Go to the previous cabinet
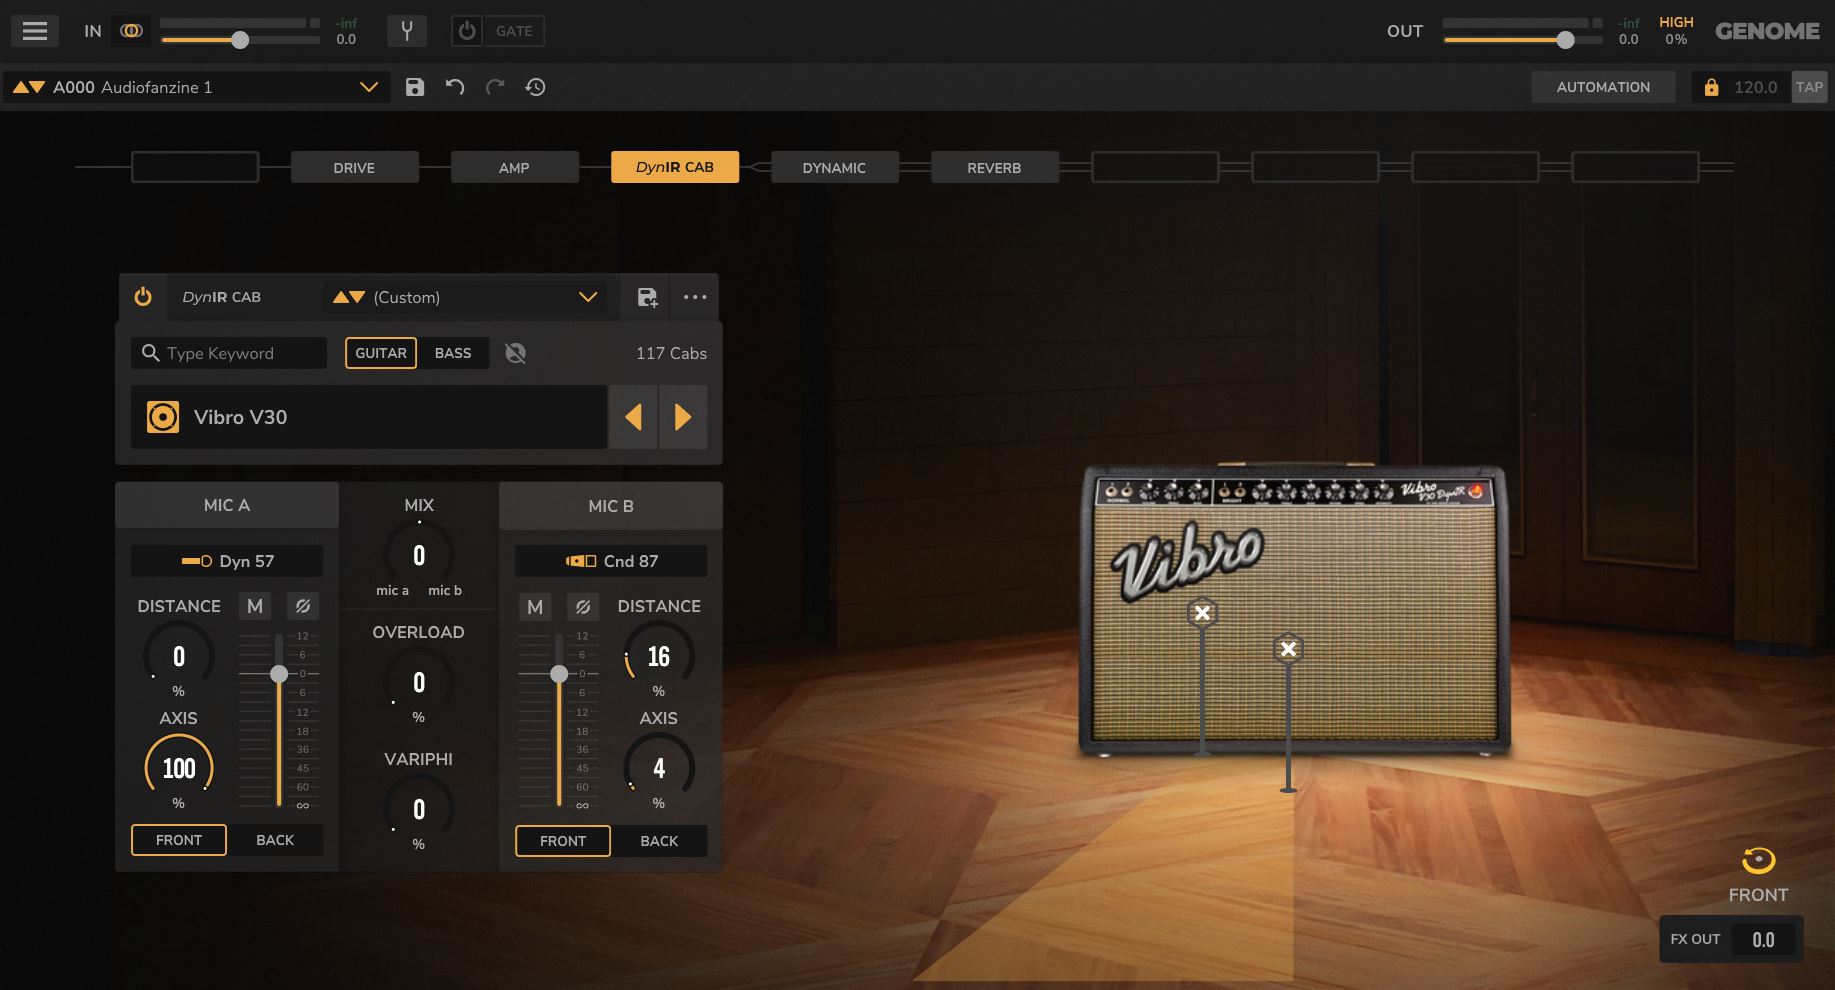The width and height of the screenshot is (1835, 990). coord(633,417)
